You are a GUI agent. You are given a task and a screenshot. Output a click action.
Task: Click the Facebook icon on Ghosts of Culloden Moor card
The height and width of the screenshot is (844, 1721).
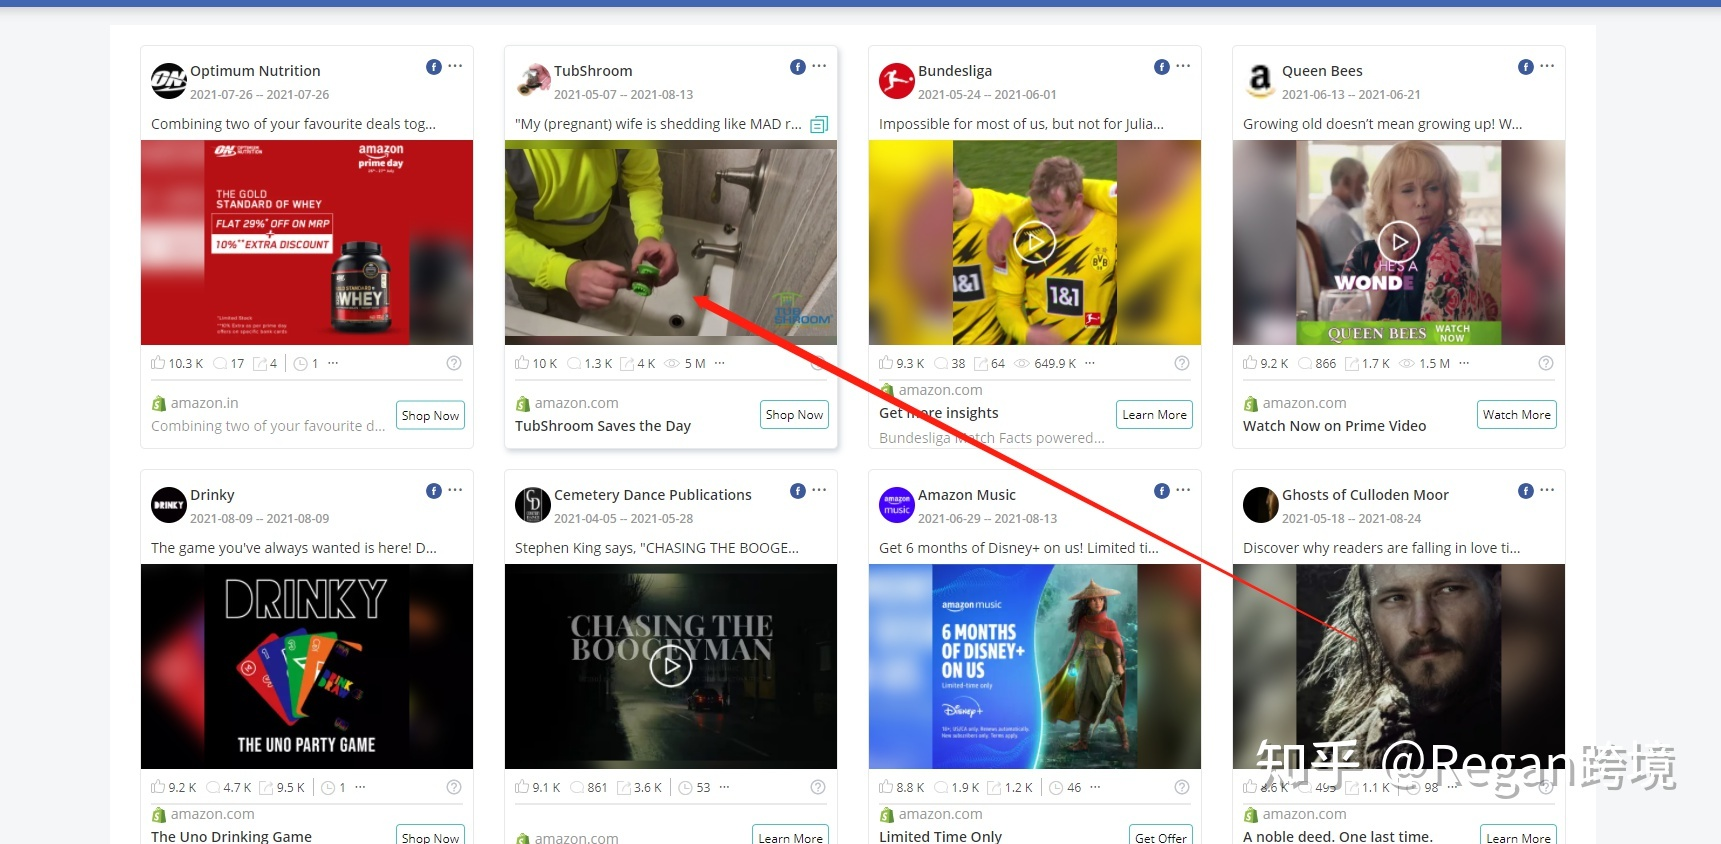pyautogui.click(x=1526, y=491)
